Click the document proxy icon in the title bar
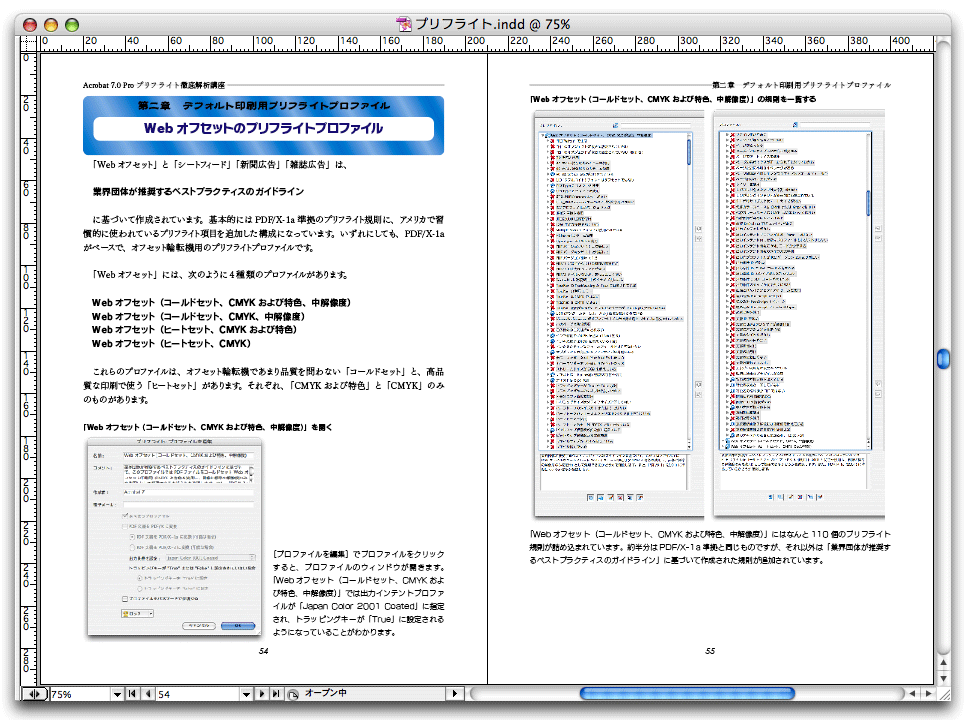Image resolution: width=968 pixels, height=720 pixels. (x=404, y=24)
